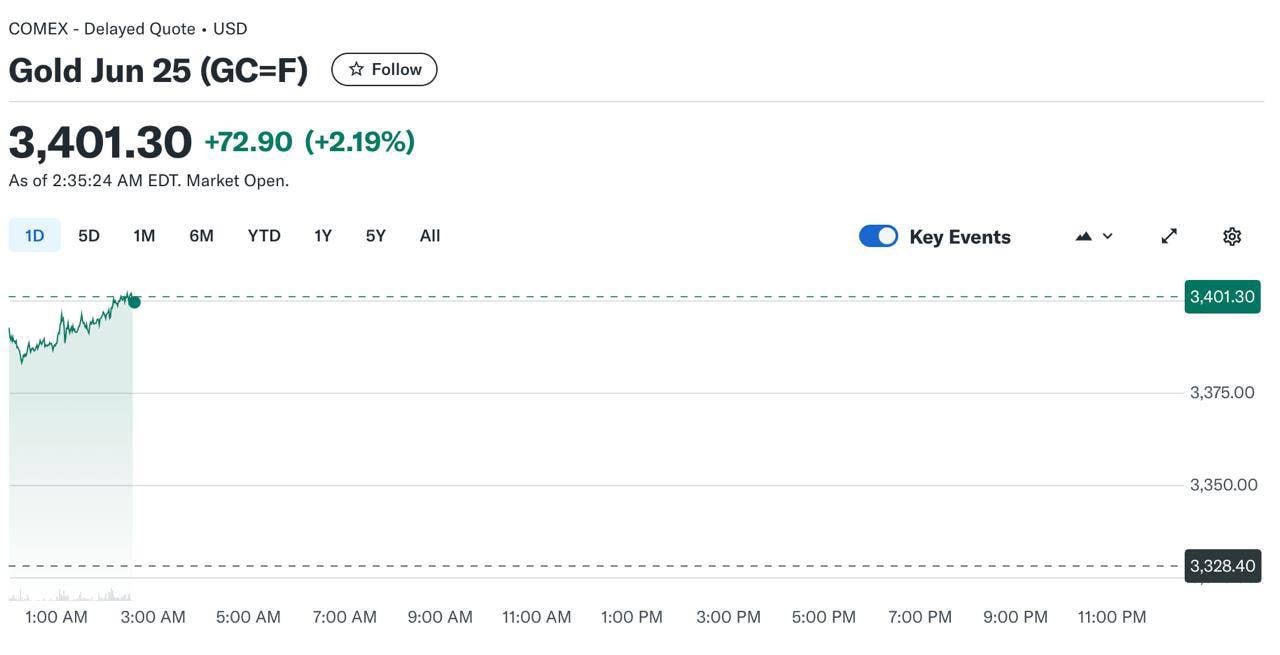
Task: Click the 3,328.40 previous close label
Action: coord(1222,566)
